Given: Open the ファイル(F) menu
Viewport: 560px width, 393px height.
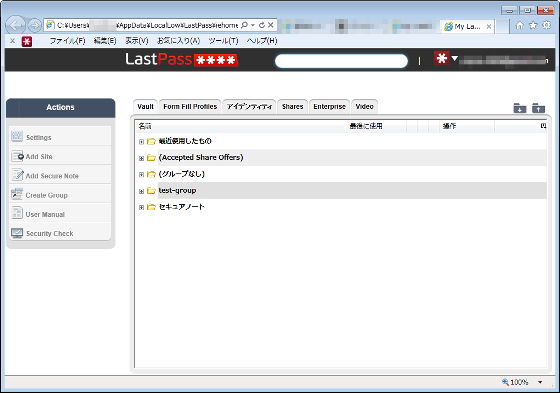Looking at the screenshot, I should click(x=67, y=41).
